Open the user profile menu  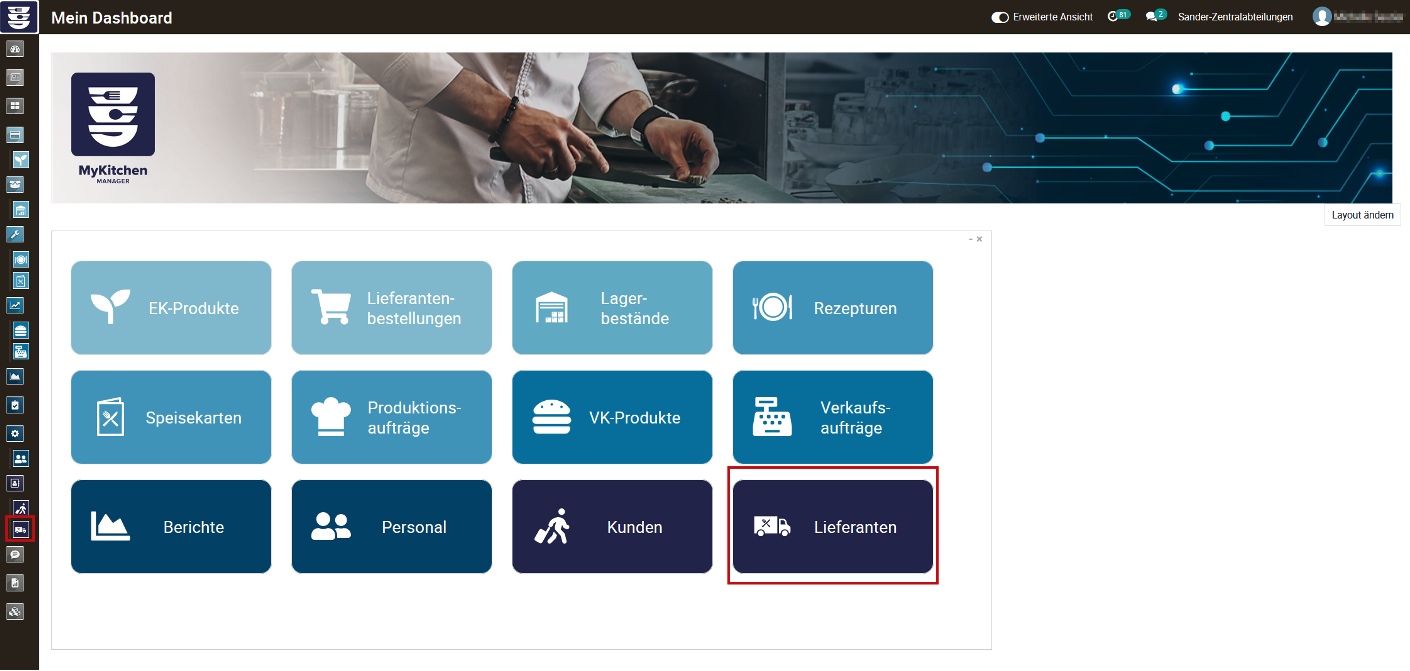[x=1355, y=17]
